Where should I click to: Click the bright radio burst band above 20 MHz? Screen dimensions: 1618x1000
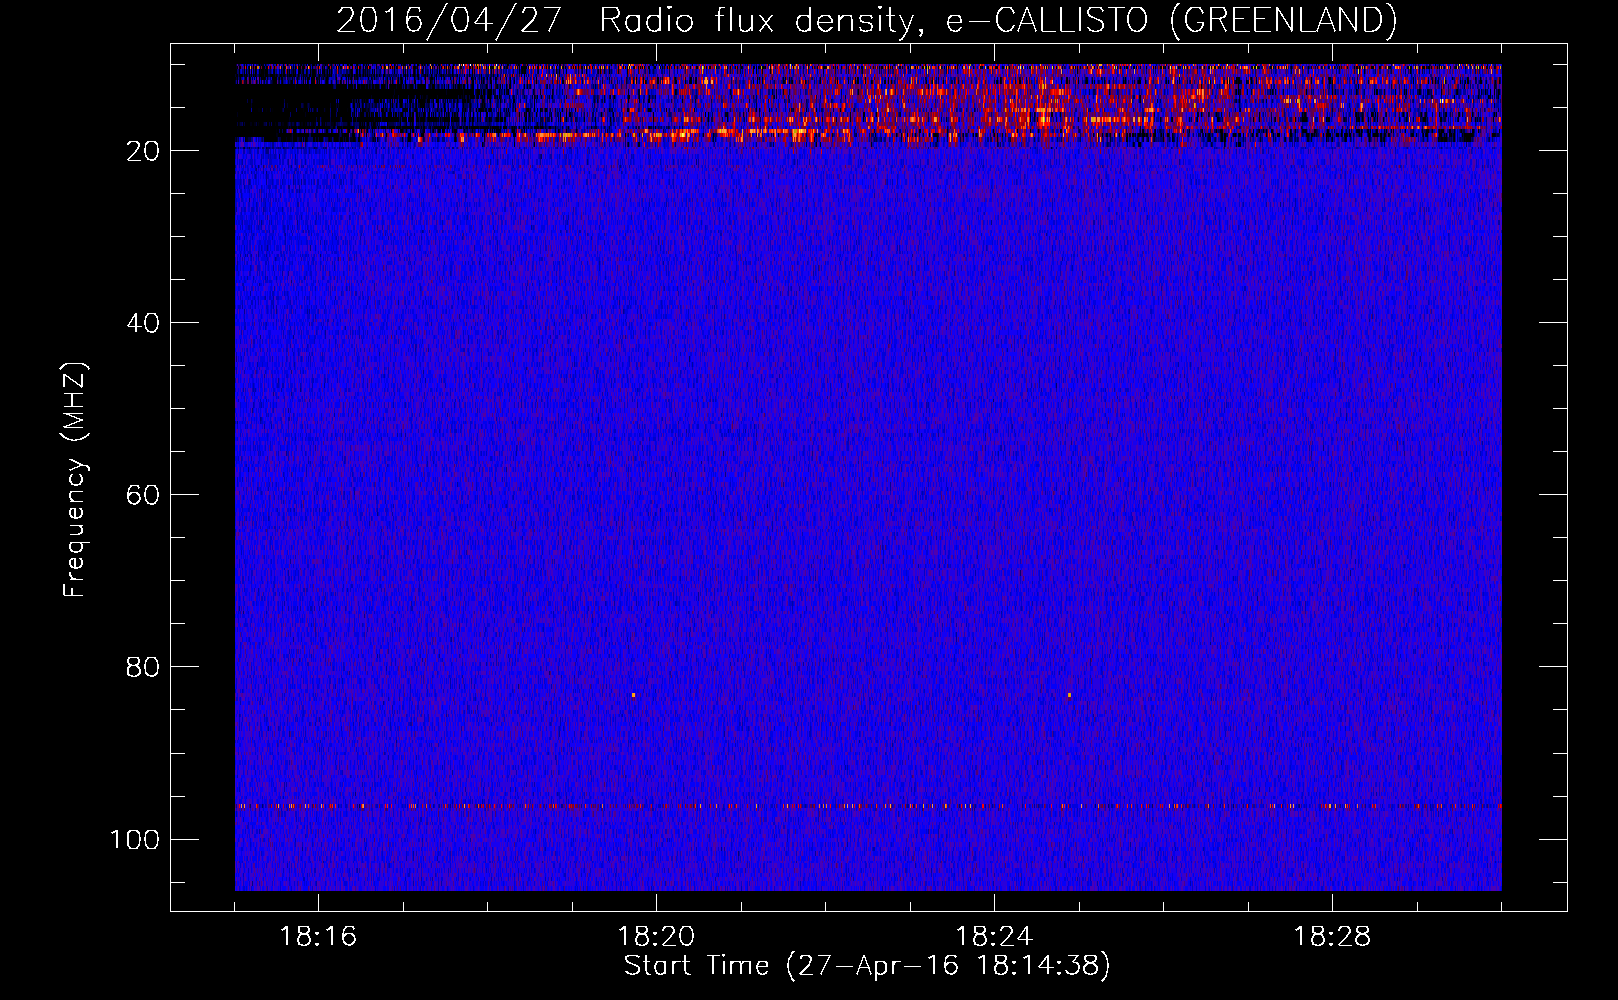pos(868,105)
